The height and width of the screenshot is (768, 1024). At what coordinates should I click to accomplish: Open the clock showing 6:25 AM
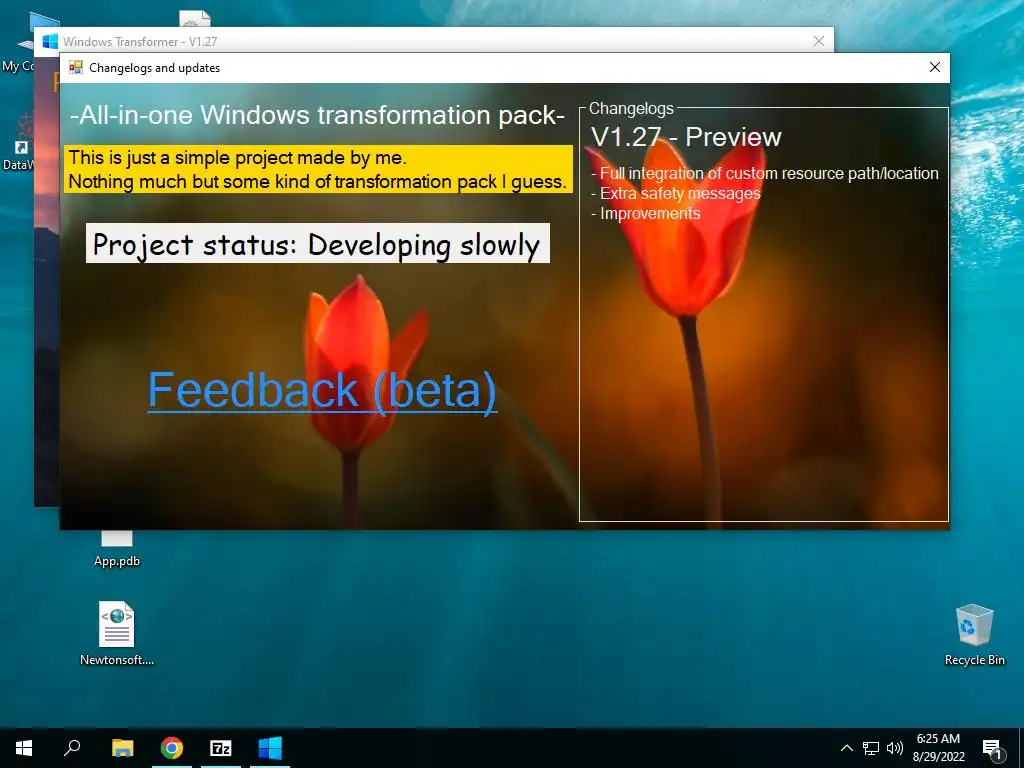(938, 748)
